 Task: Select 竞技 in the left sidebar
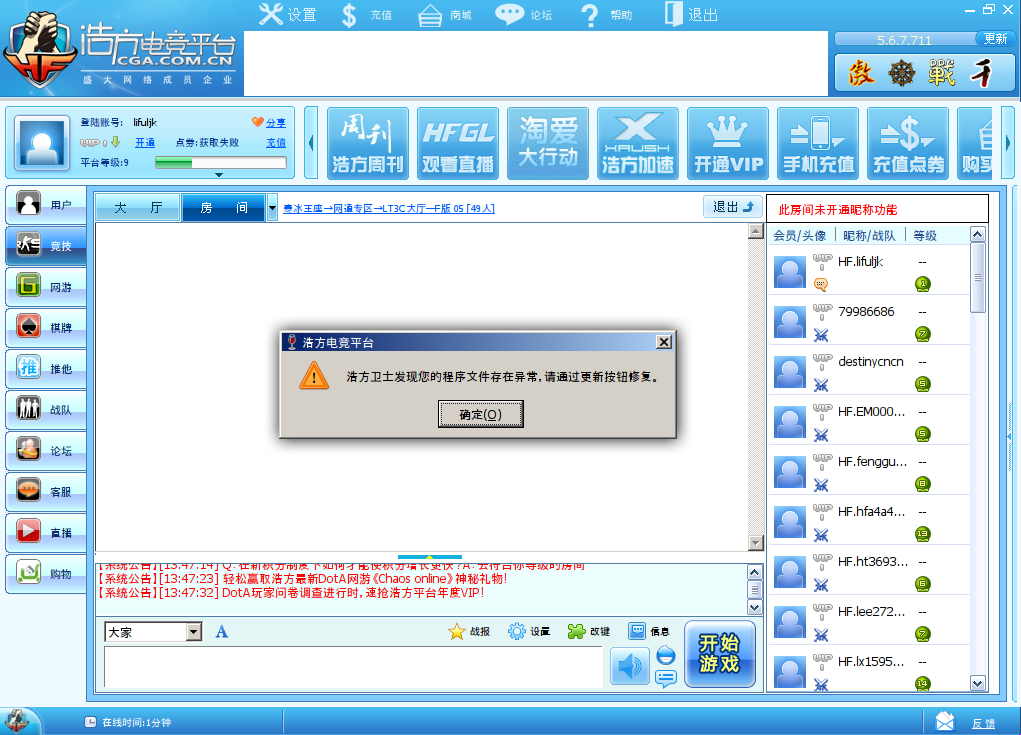(46, 245)
